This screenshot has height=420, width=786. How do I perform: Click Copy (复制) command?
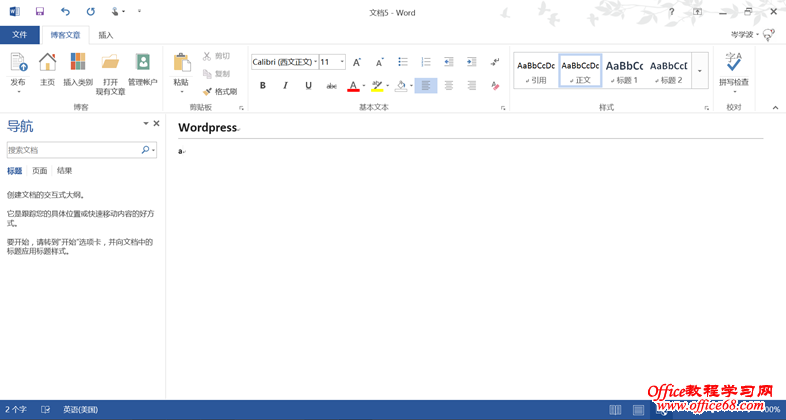(216, 74)
